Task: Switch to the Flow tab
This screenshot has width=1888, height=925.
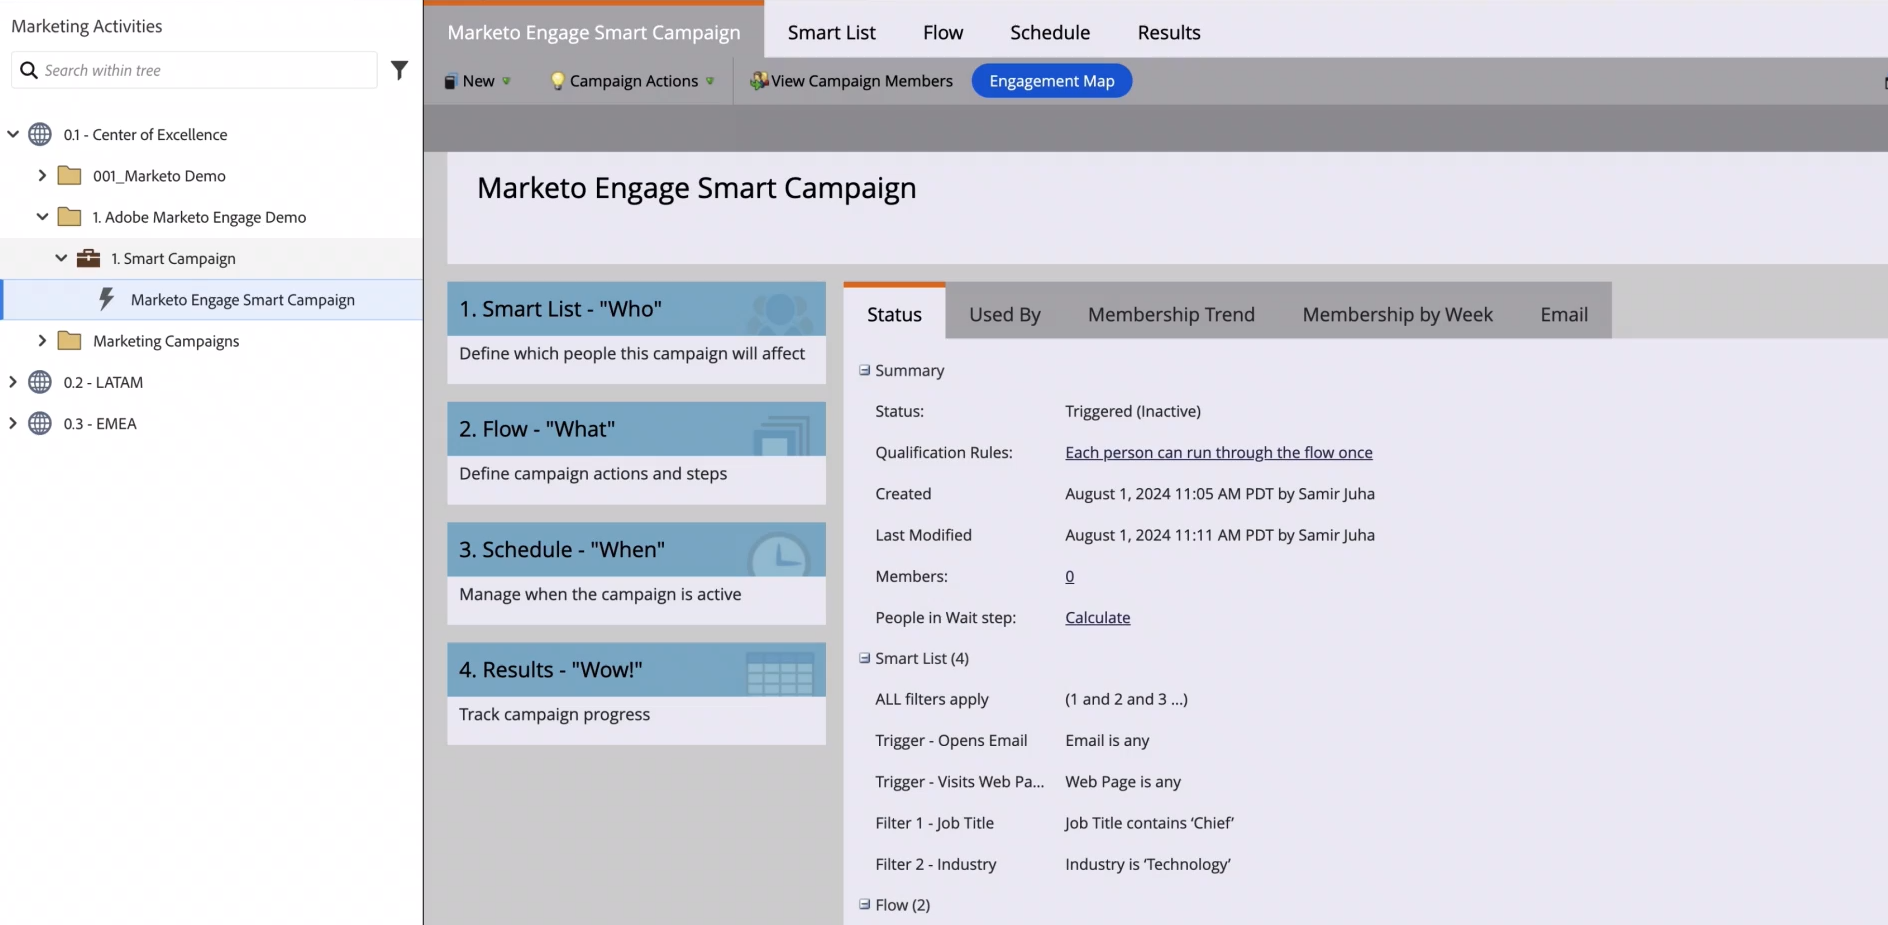Action: (x=943, y=32)
